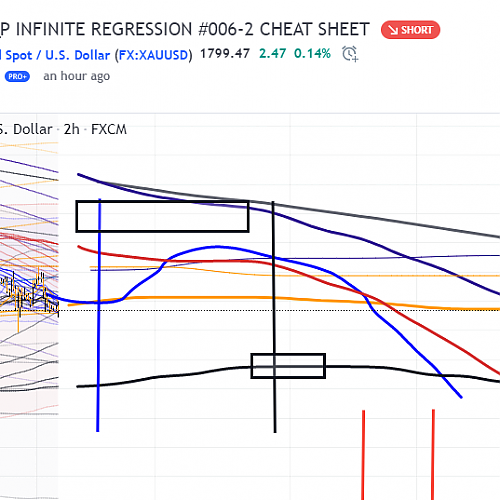Click the dotted horizontal price line
500x500 pixels.
[x=250, y=311]
